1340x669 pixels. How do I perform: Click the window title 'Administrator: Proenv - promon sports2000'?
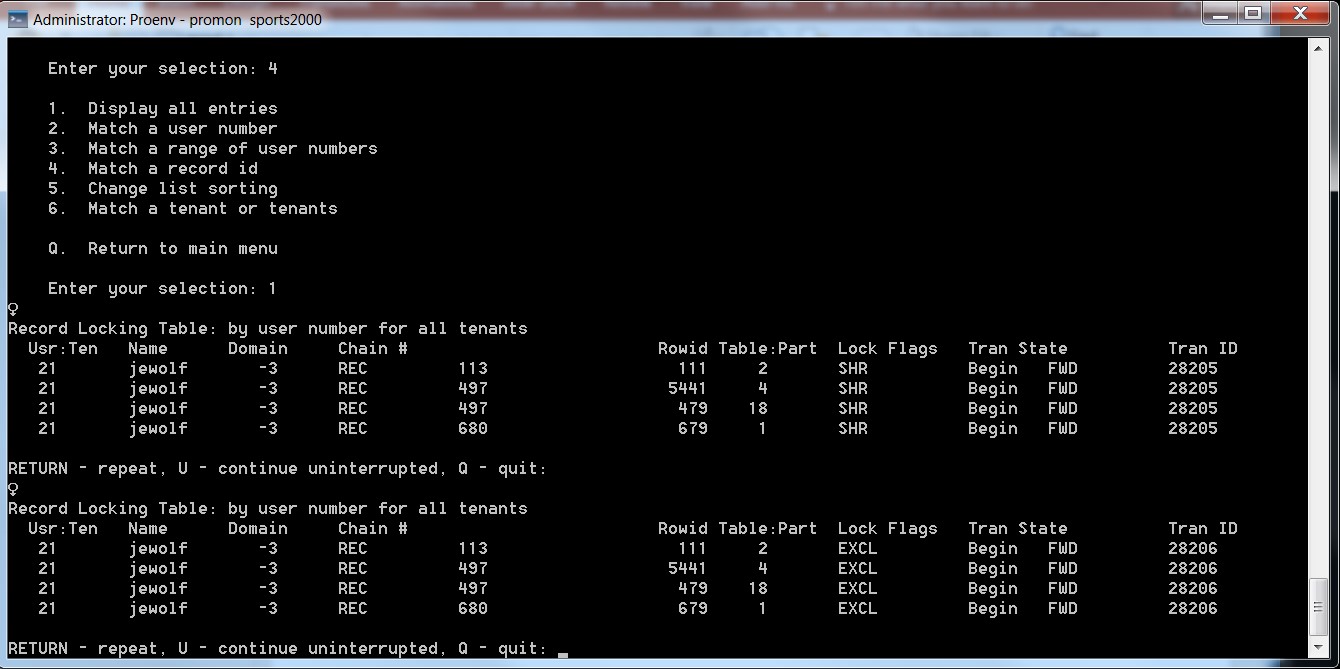(178, 19)
